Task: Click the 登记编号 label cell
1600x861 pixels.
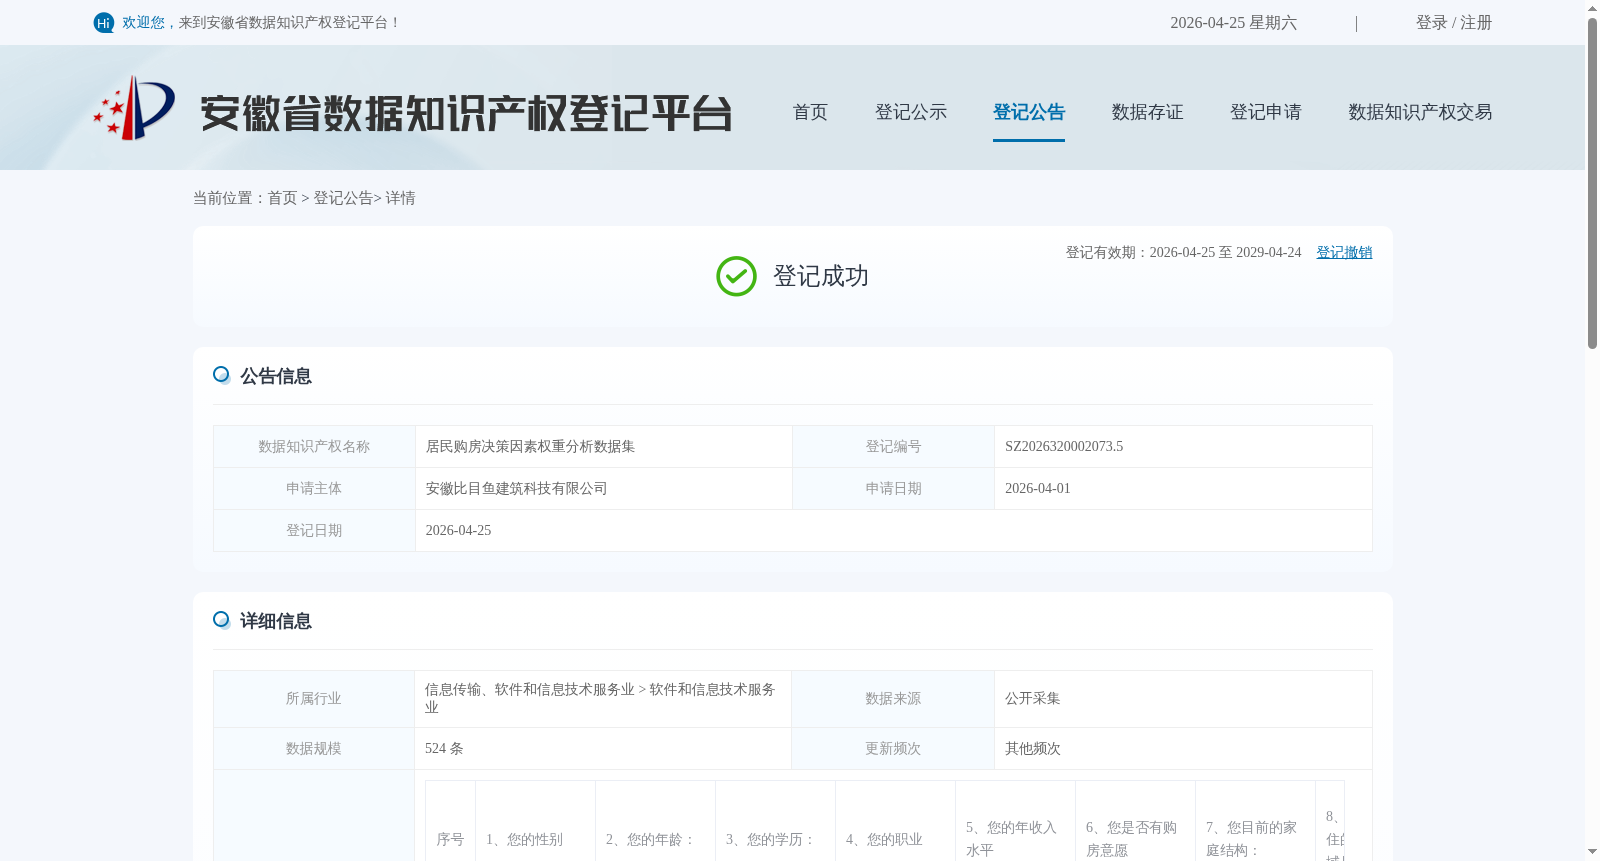Action: coord(893,447)
